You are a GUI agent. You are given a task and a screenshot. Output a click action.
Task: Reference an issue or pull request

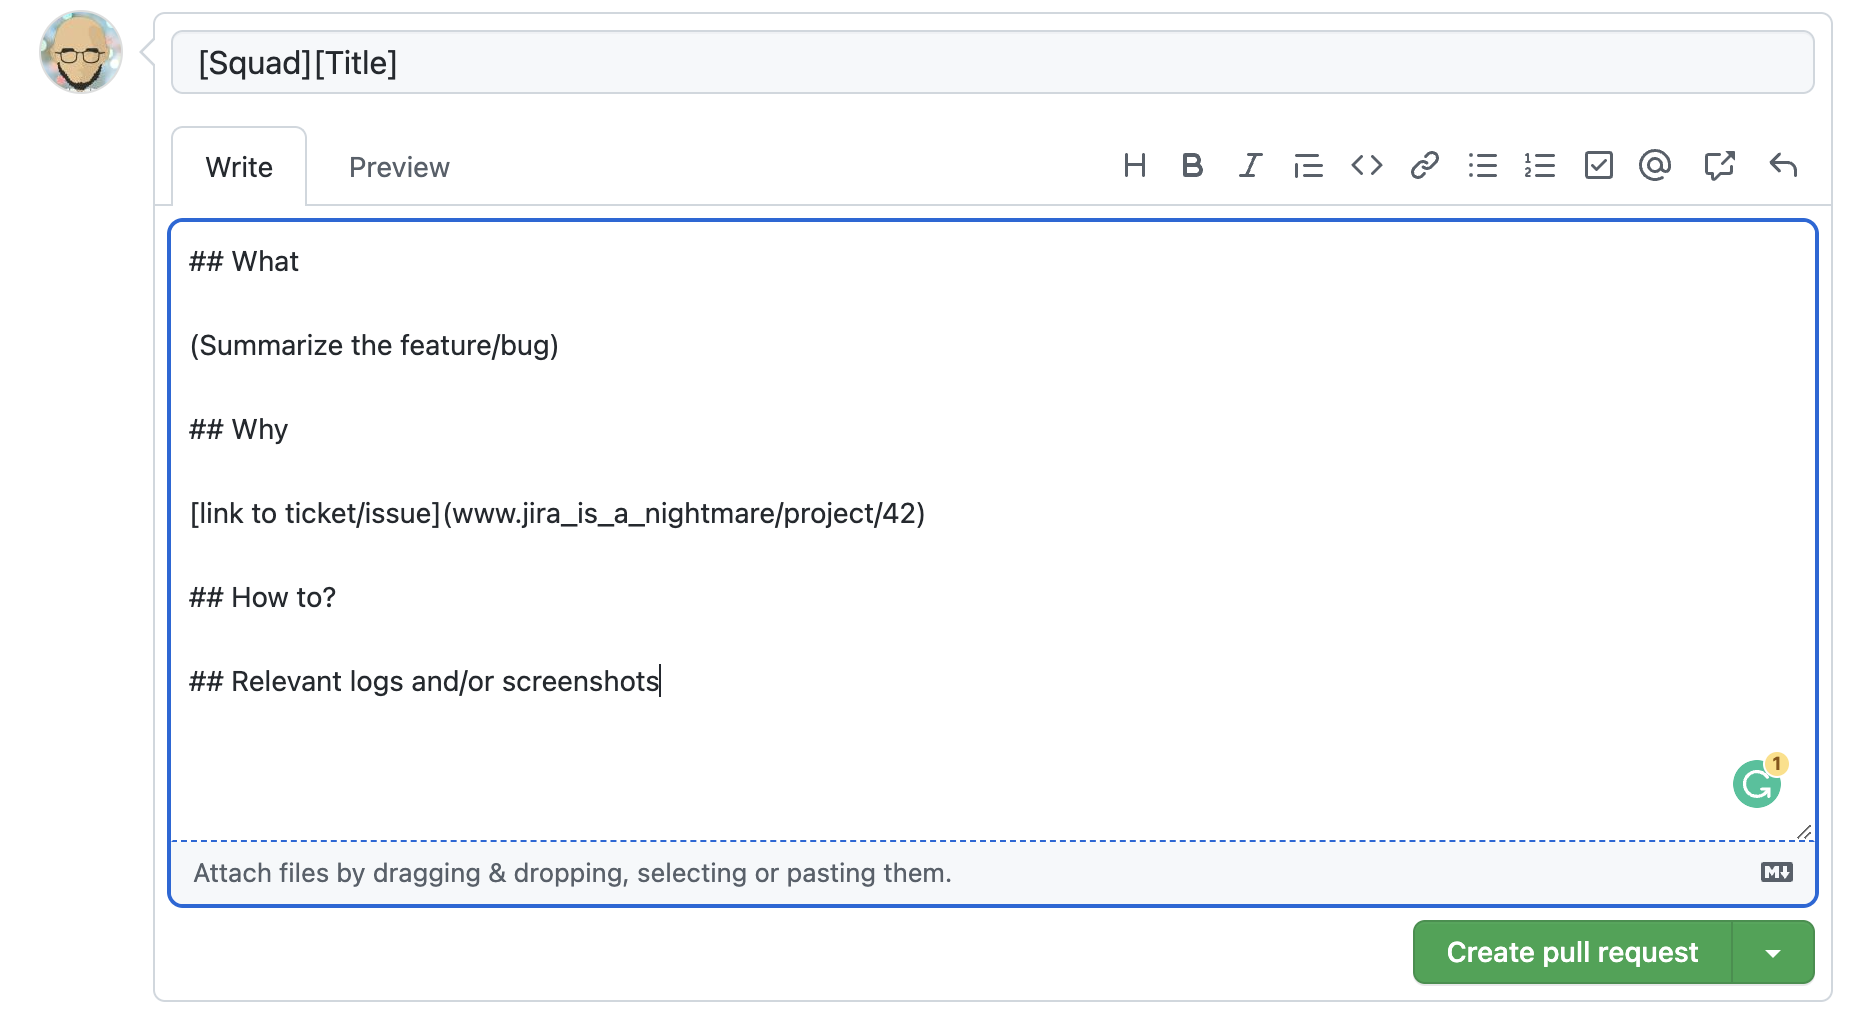1719,165
